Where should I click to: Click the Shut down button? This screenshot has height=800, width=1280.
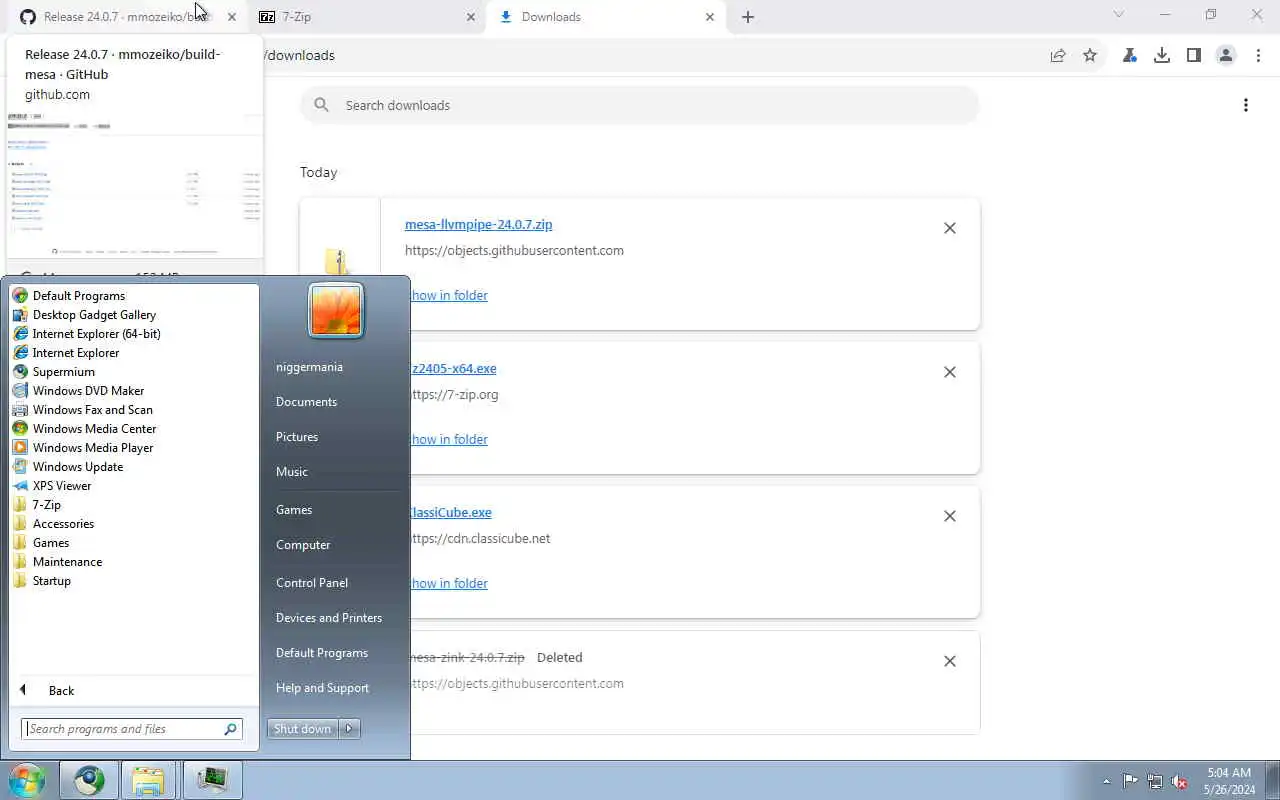point(303,729)
